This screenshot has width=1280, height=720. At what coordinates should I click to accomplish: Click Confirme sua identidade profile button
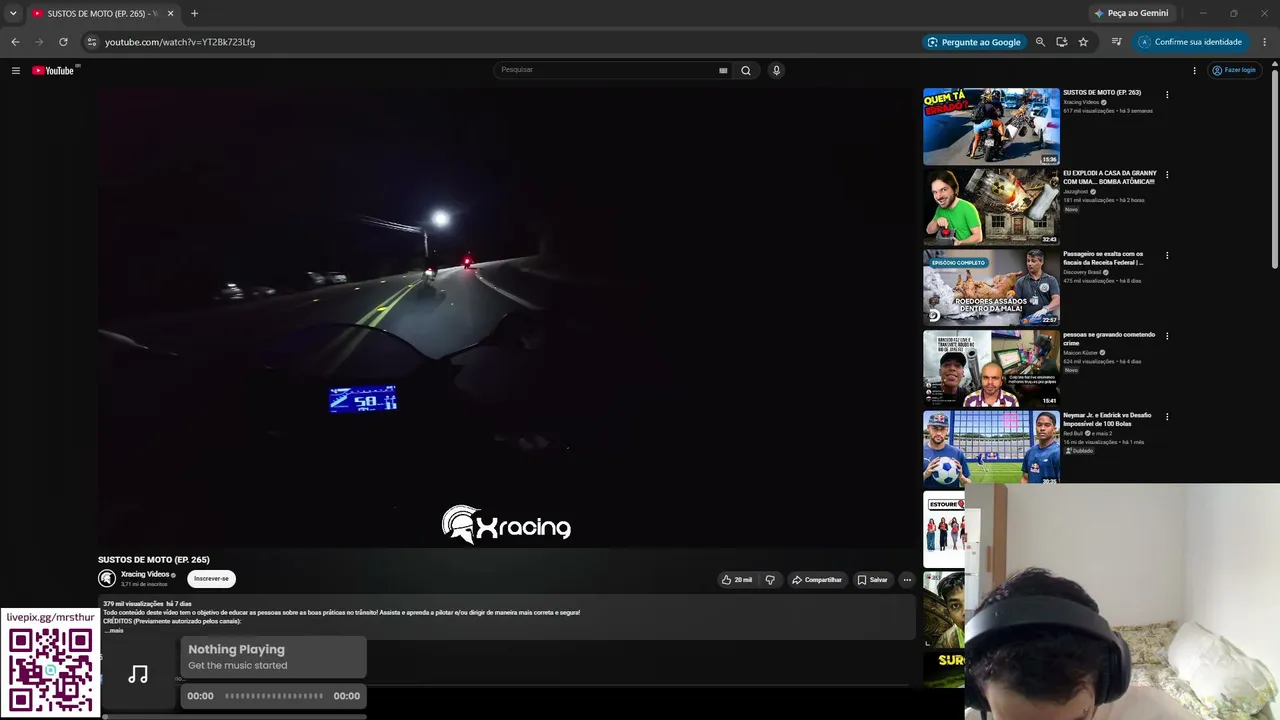(1190, 42)
